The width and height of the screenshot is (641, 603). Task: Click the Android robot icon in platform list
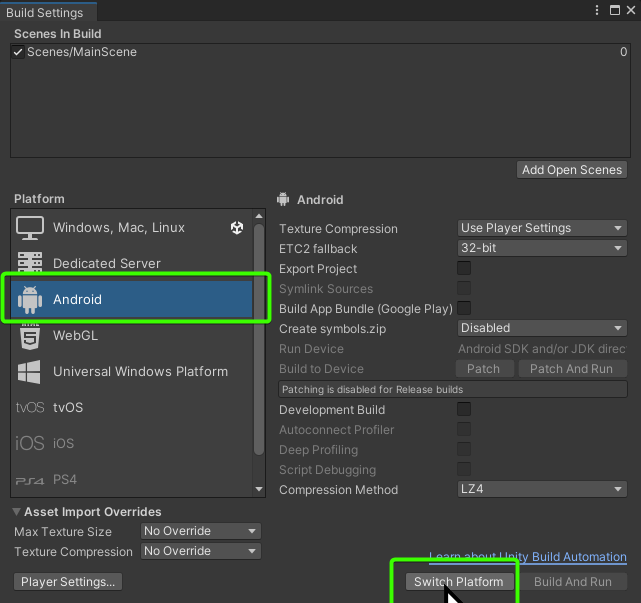(30, 300)
